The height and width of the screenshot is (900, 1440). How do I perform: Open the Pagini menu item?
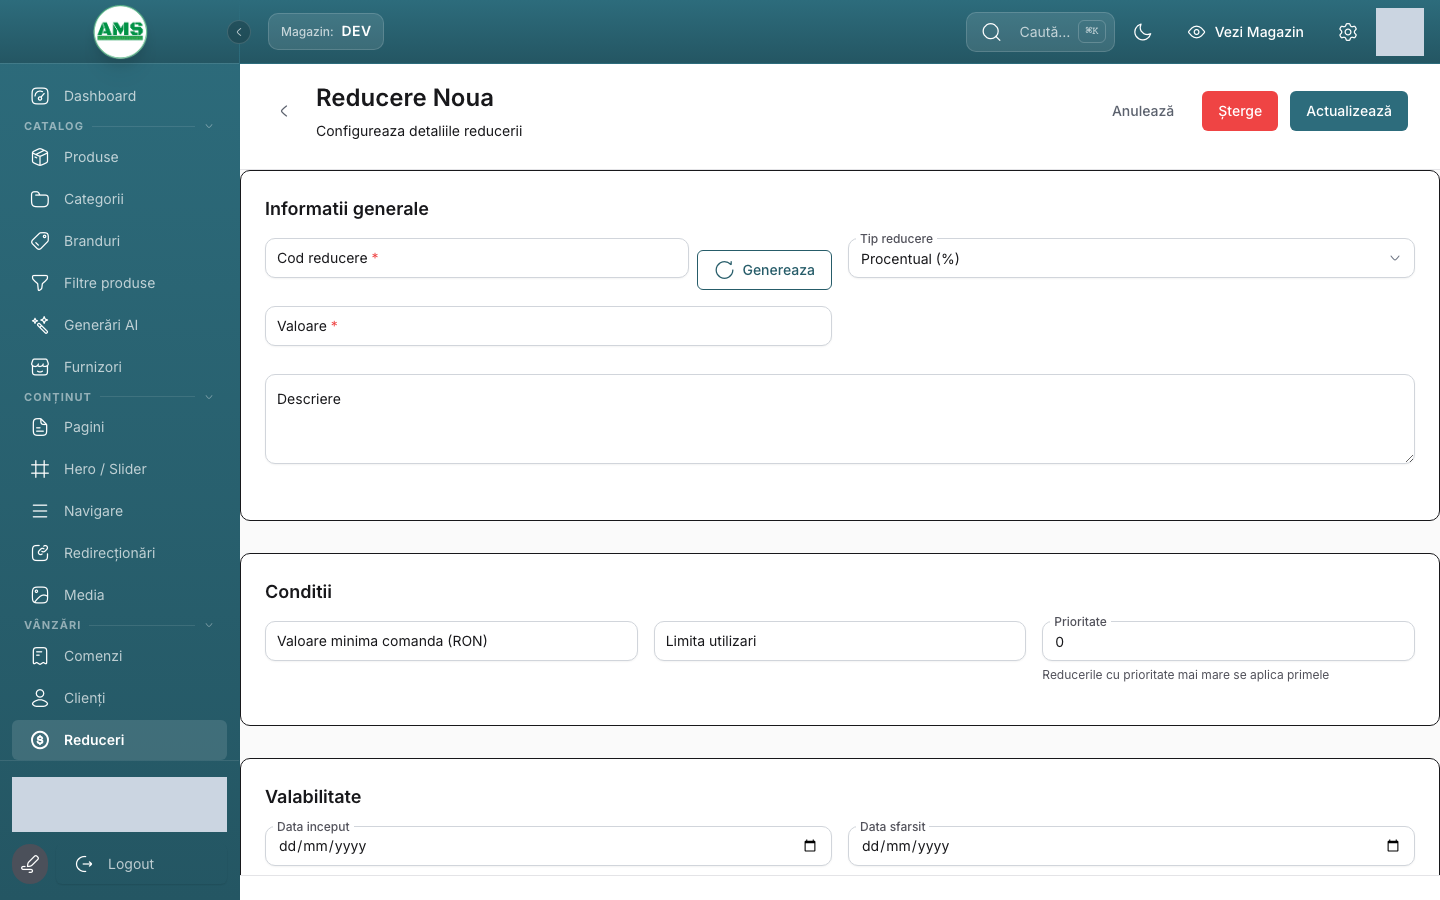119,427
